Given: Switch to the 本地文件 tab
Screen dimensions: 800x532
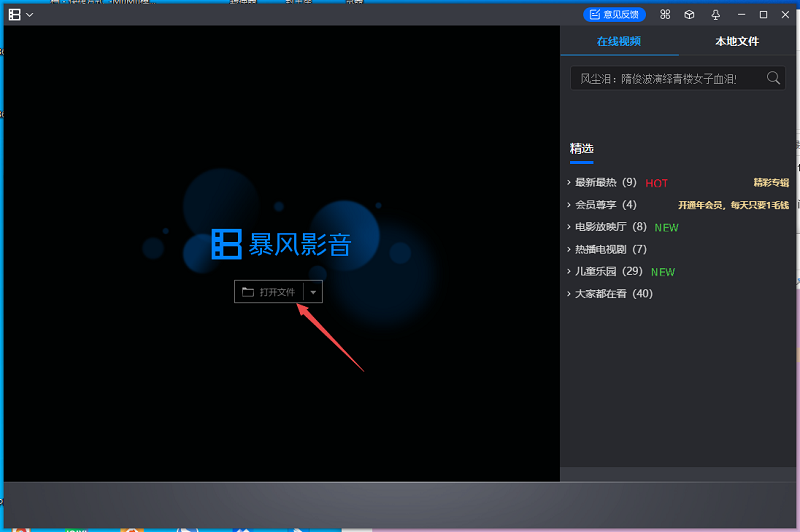Looking at the screenshot, I should coord(737,41).
